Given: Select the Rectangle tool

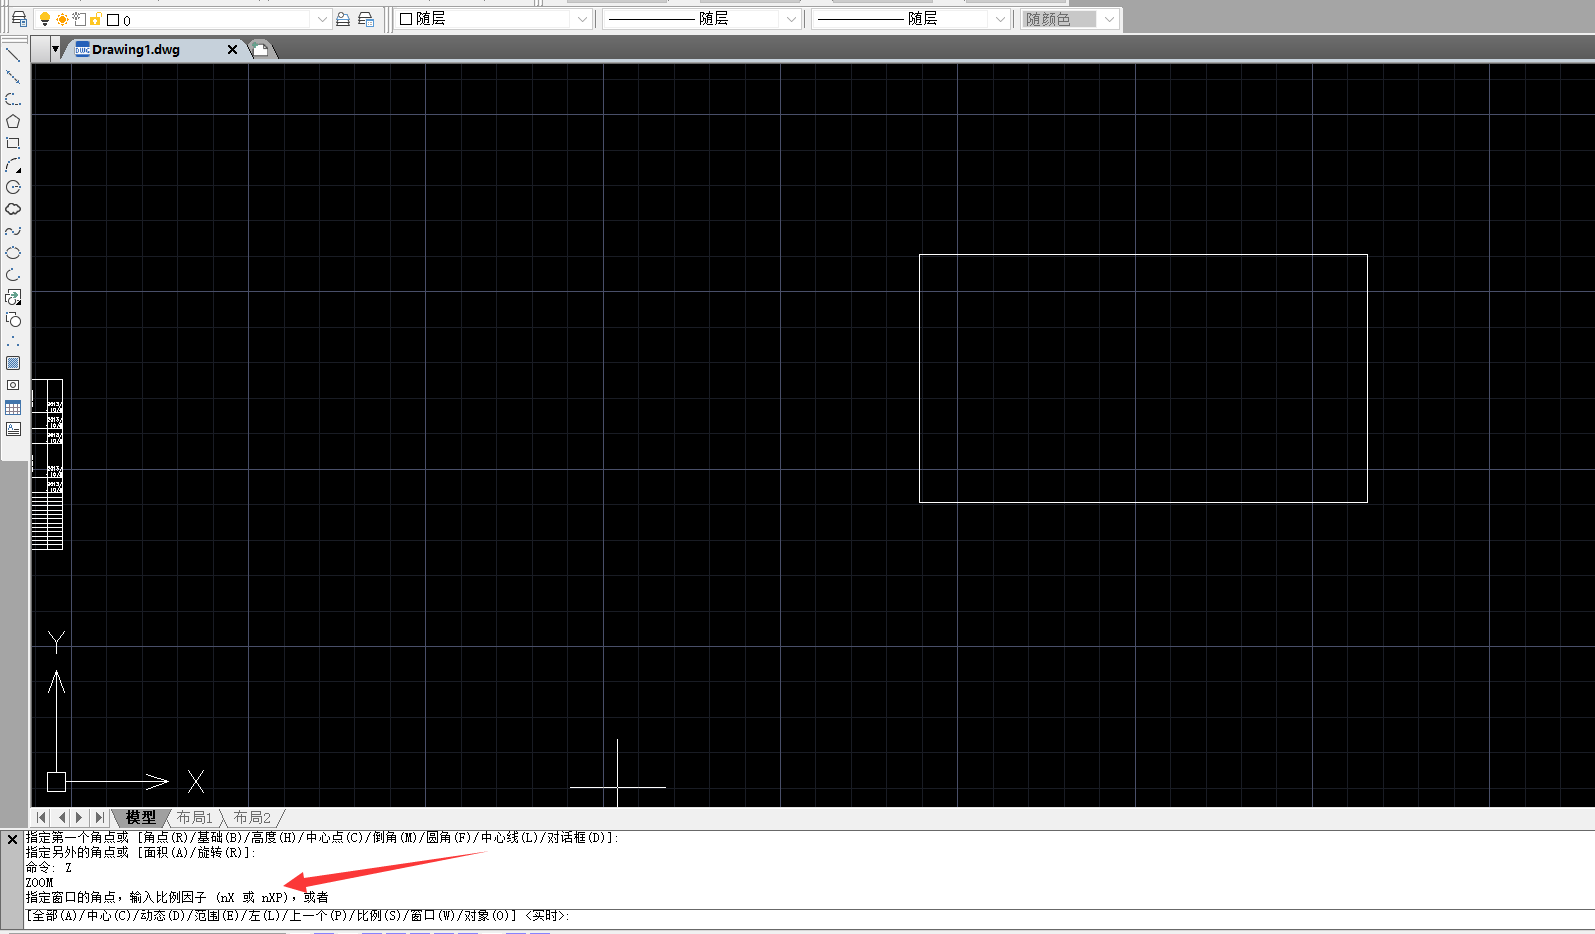Looking at the screenshot, I should point(13,143).
